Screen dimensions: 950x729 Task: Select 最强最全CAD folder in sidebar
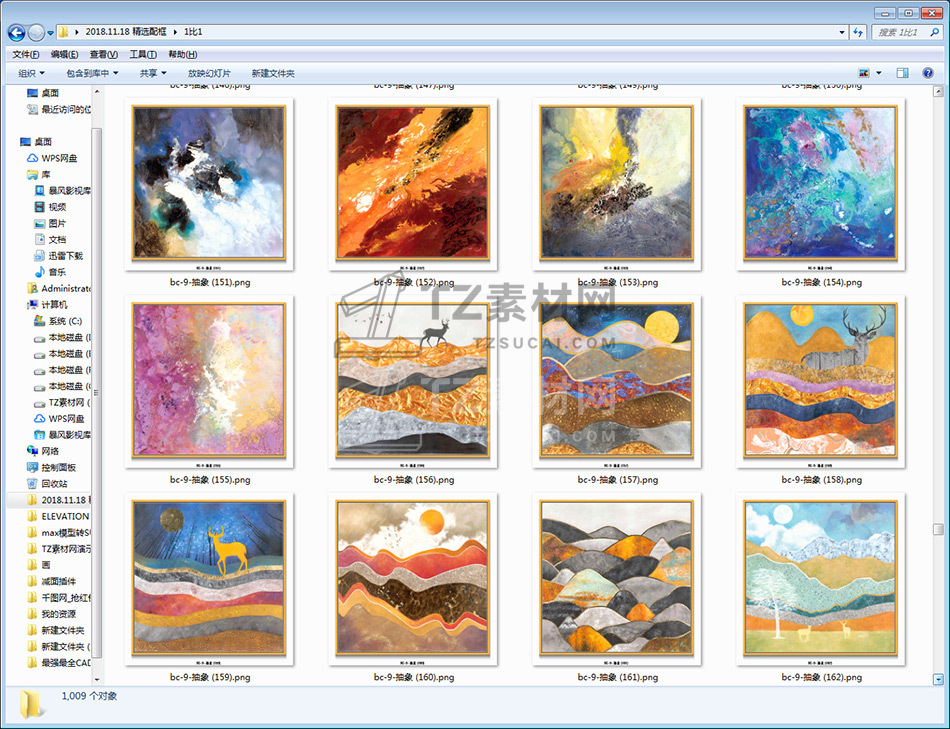click(59, 664)
